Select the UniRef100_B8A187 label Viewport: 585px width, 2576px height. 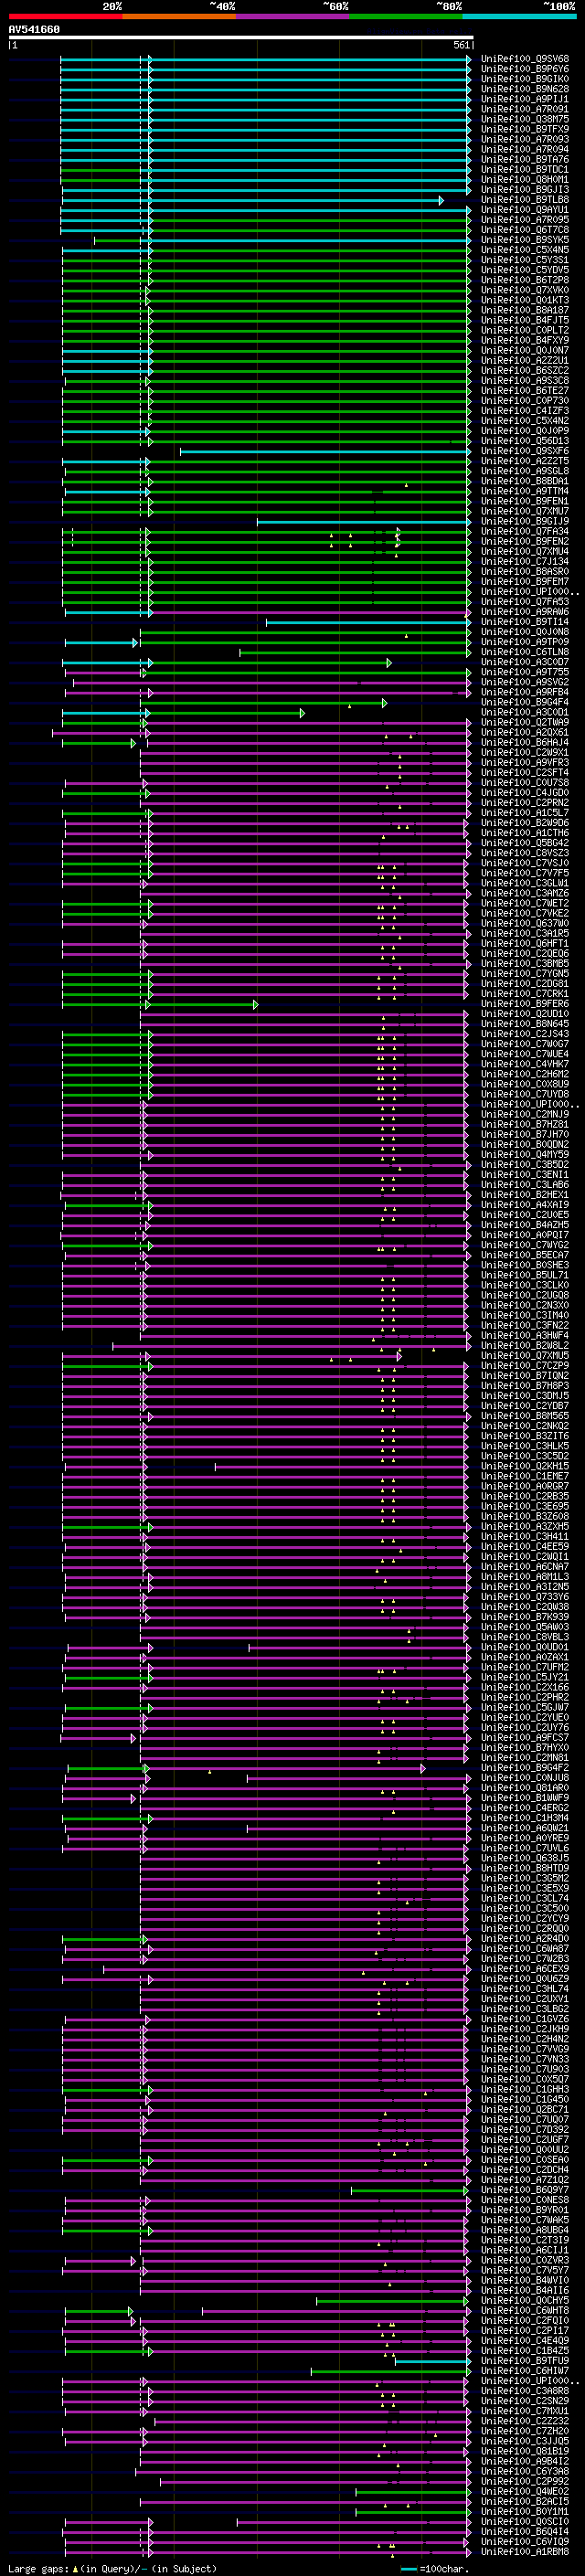(525, 310)
